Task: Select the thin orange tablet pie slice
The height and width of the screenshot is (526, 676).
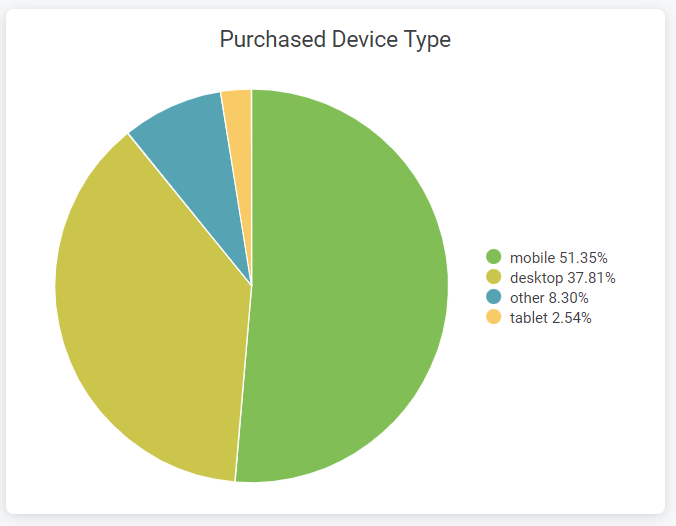Action: point(239,129)
